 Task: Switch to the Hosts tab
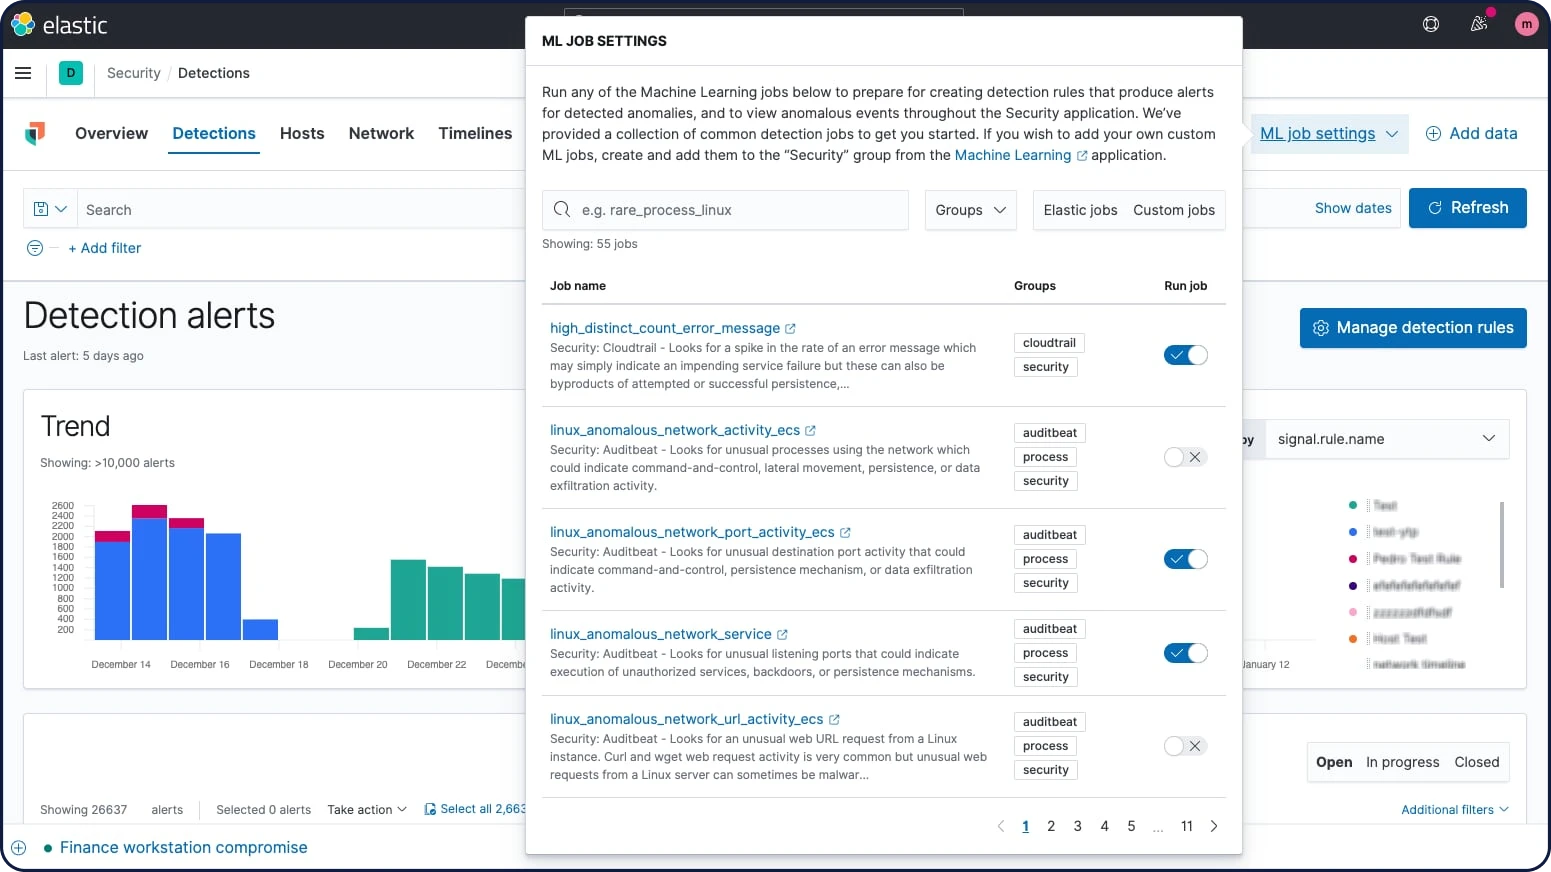[302, 133]
